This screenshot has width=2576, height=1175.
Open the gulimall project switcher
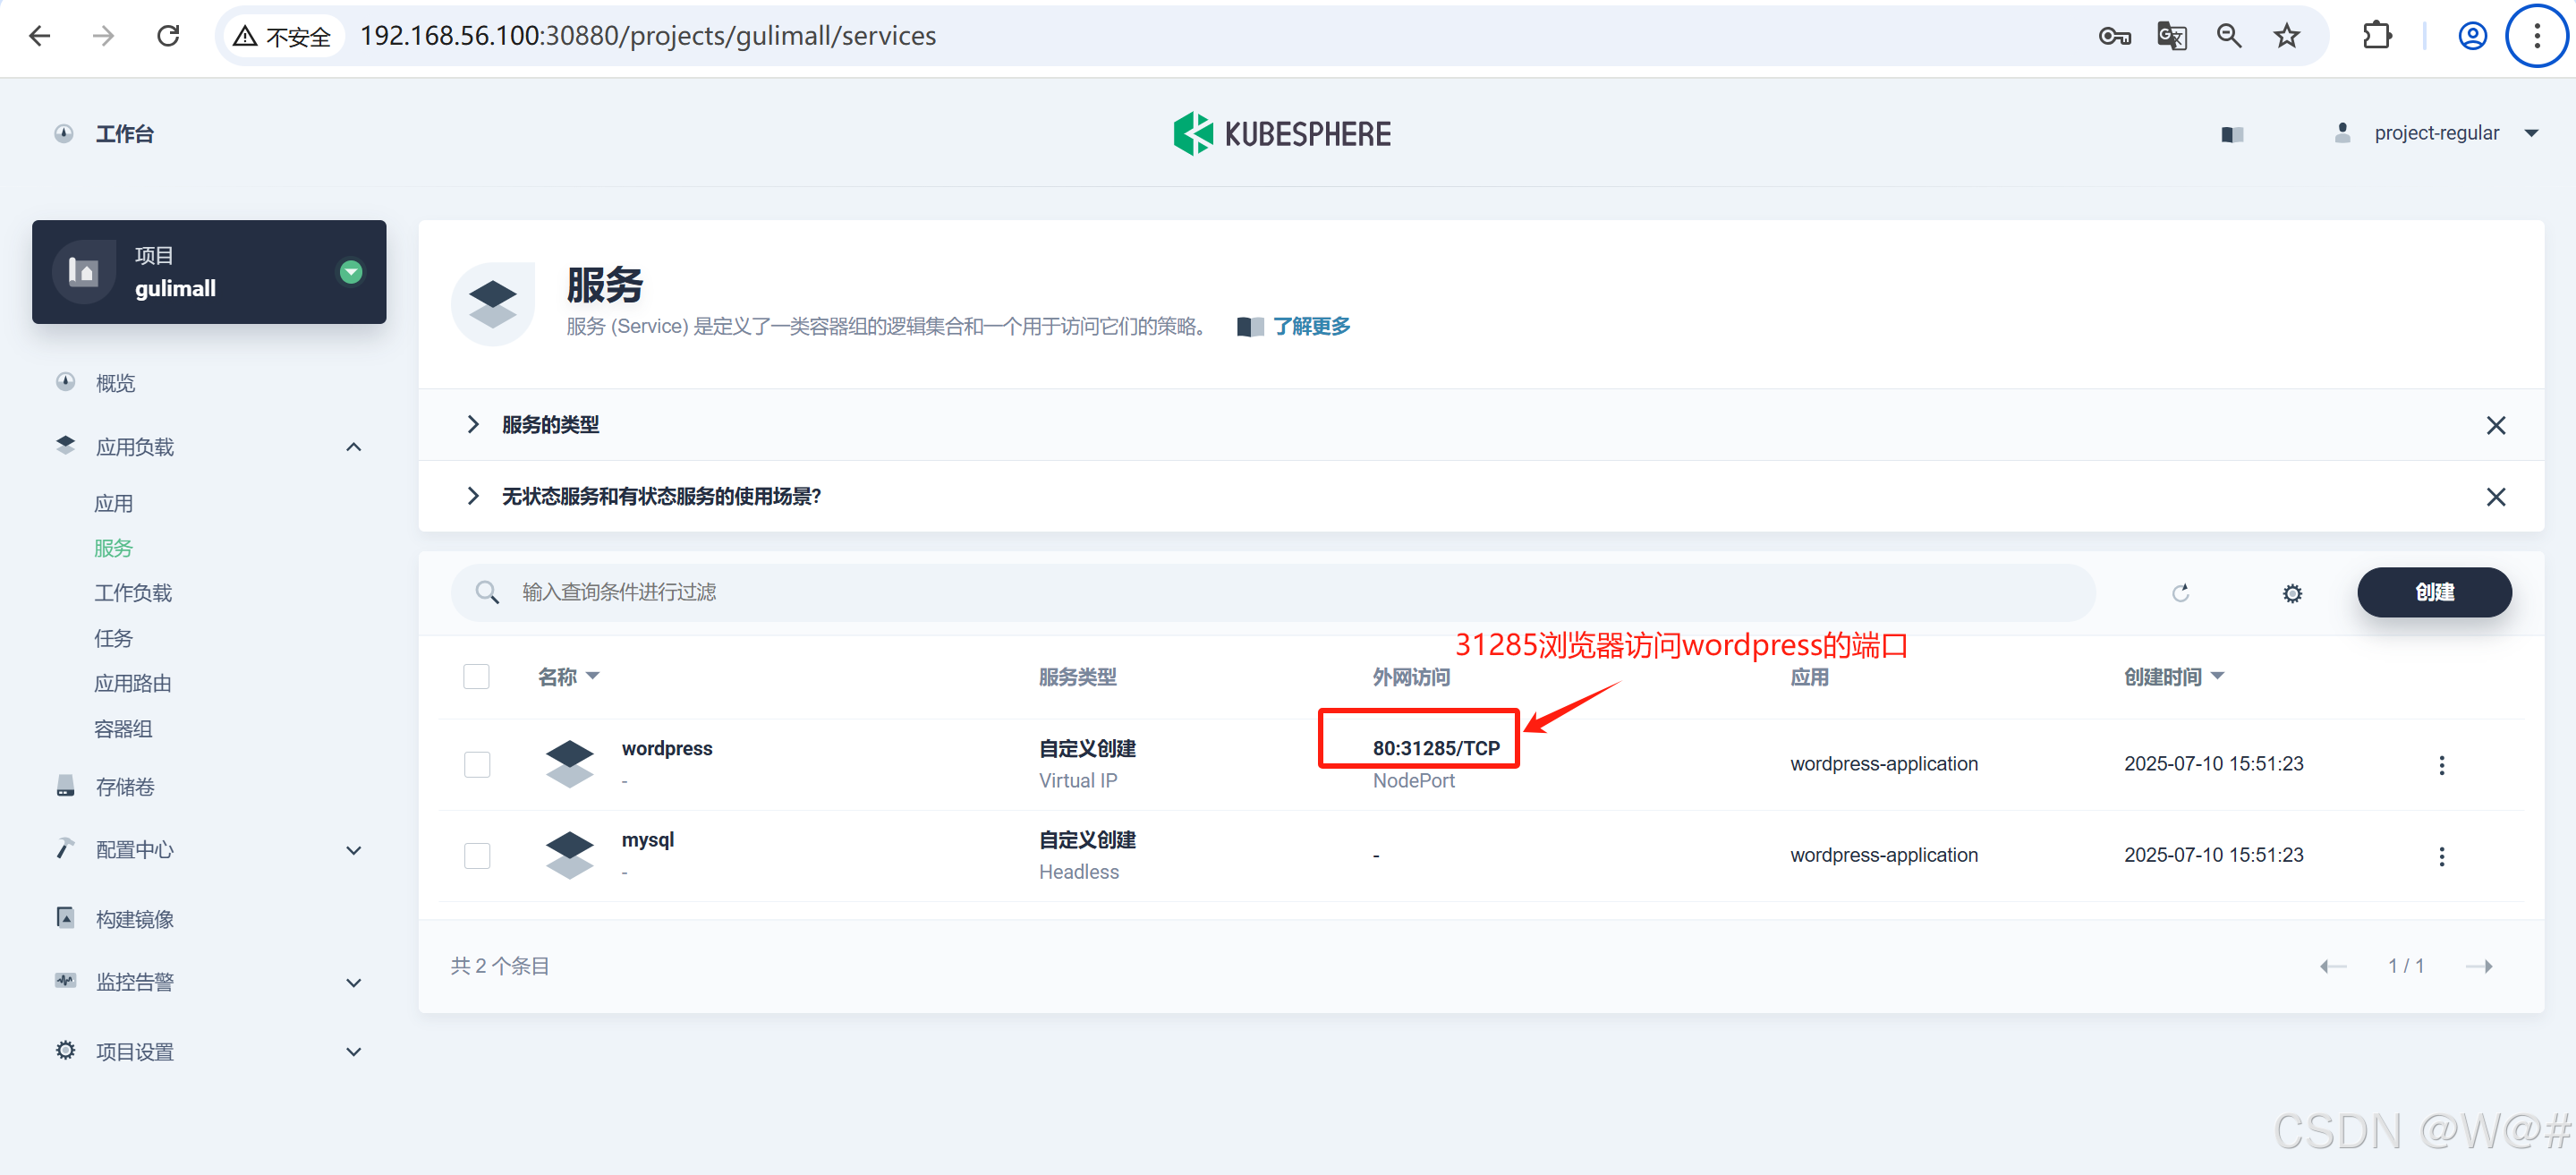(209, 272)
